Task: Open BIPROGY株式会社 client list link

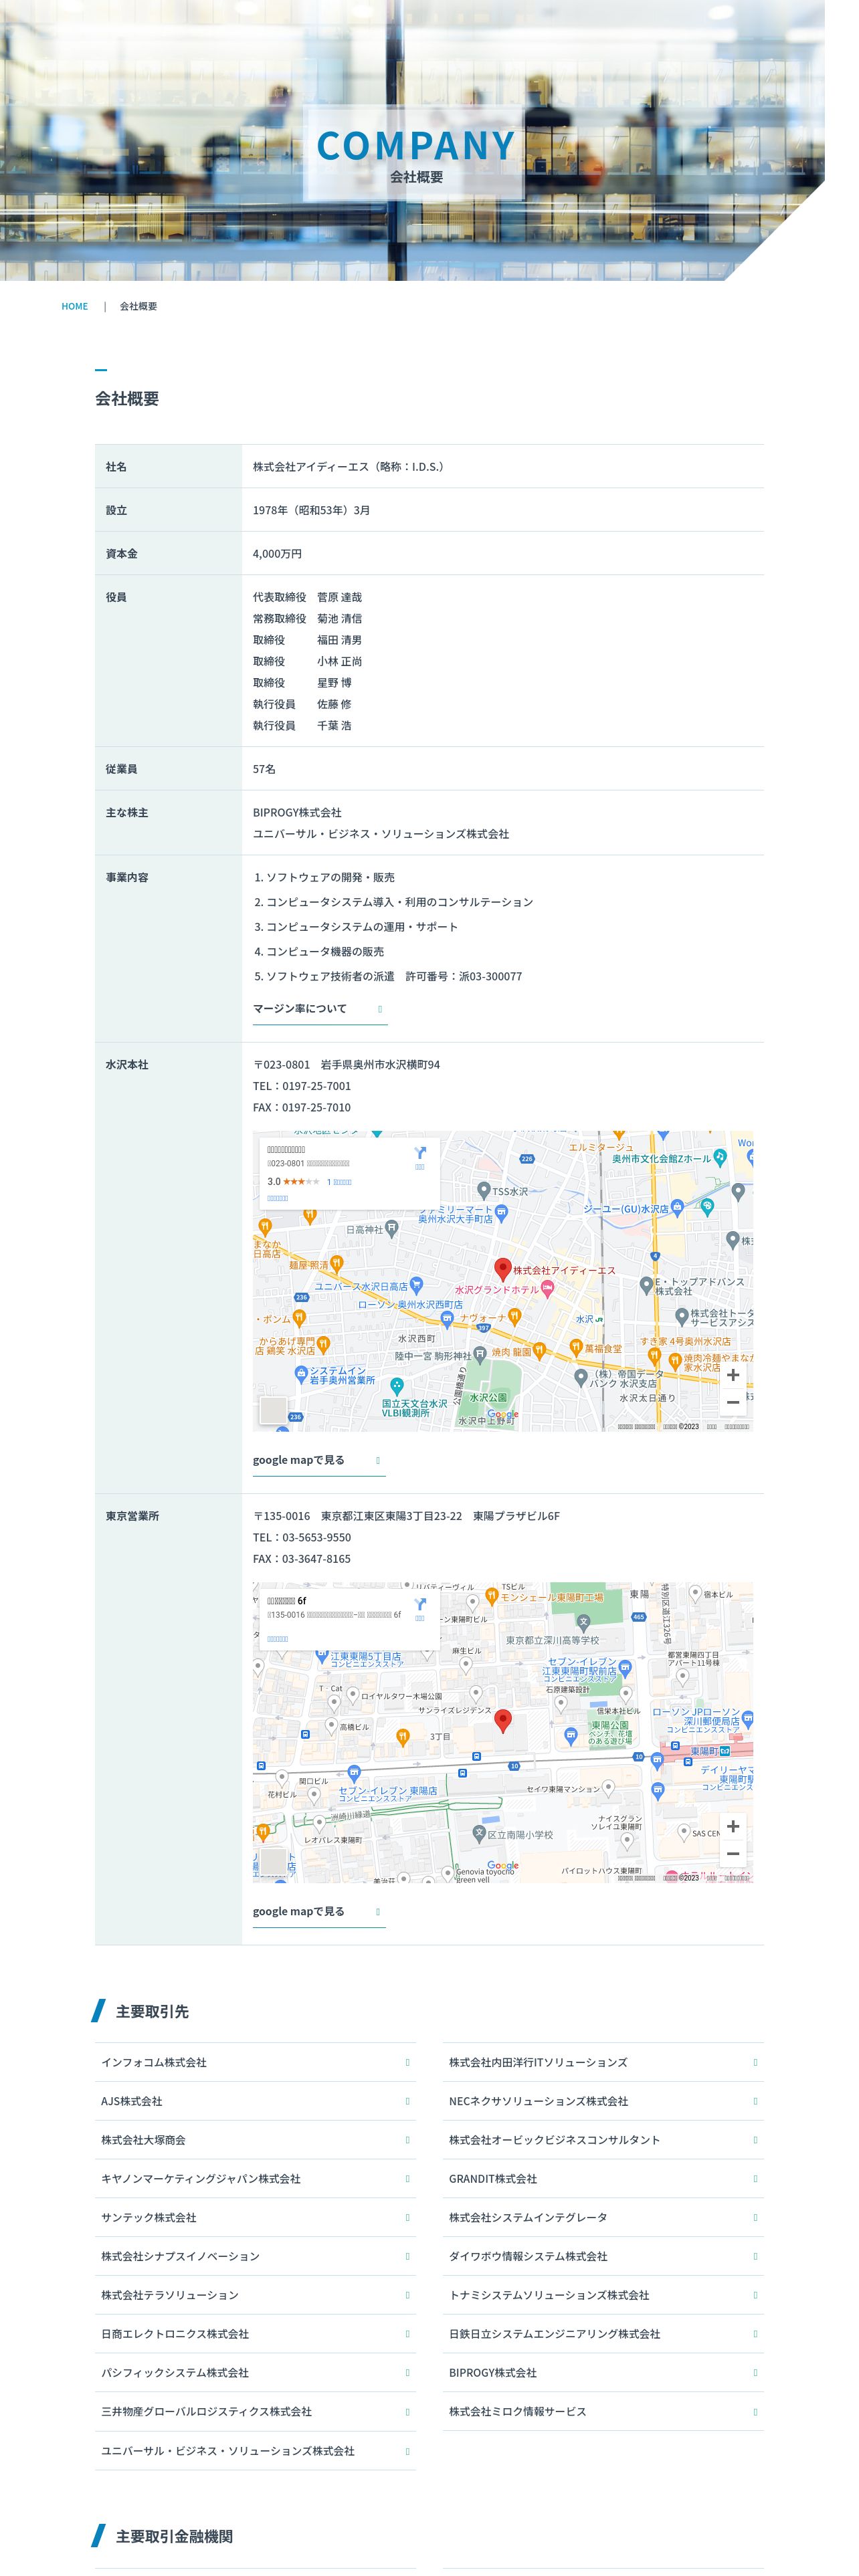Action: pos(603,2373)
